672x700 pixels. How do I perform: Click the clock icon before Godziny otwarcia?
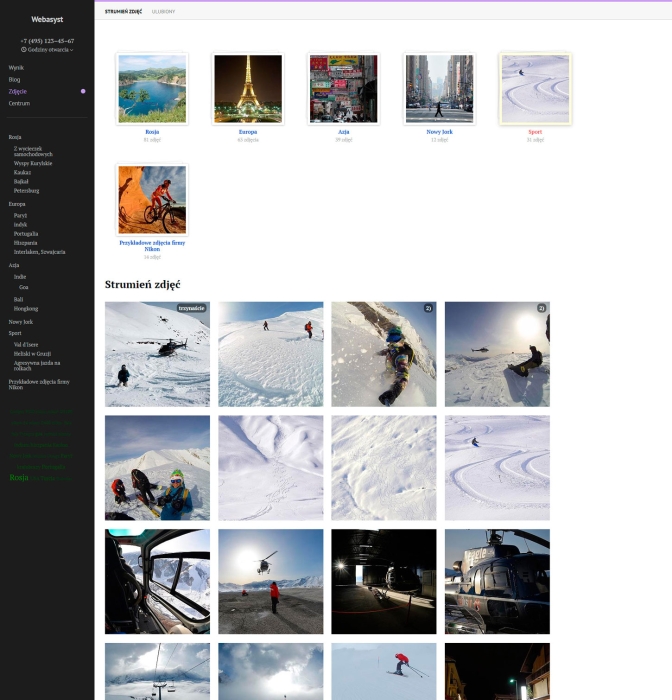pos(24,49)
